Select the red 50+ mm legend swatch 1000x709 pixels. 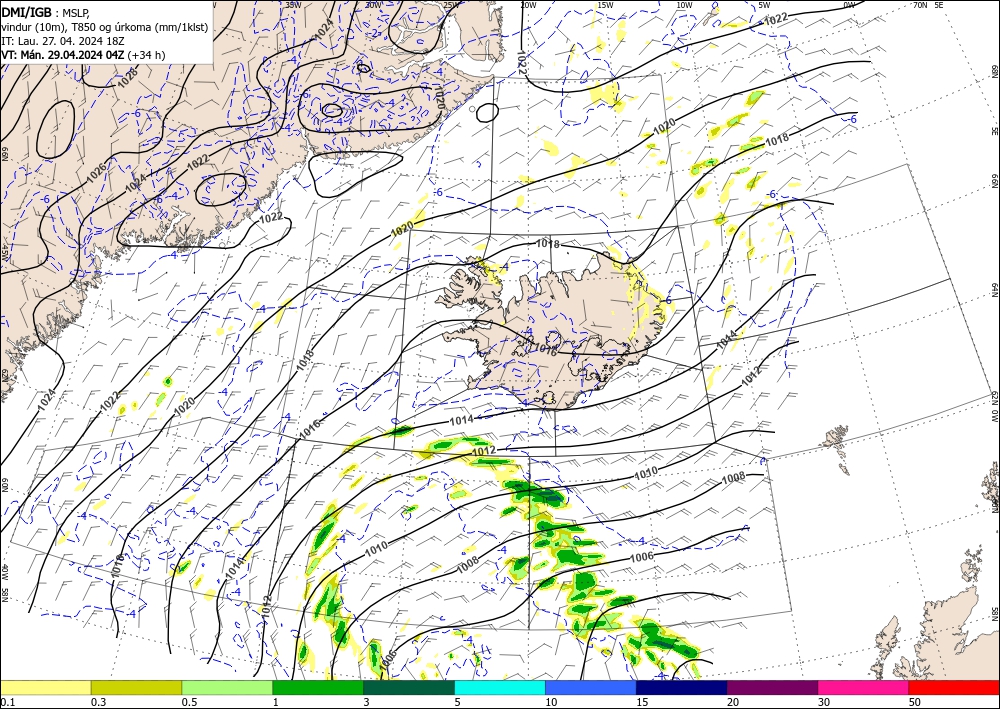point(954,687)
